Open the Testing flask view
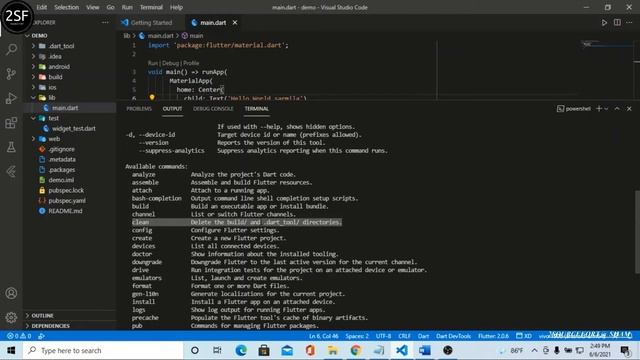Viewport: 640px width, 360px height. (x=11, y=147)
